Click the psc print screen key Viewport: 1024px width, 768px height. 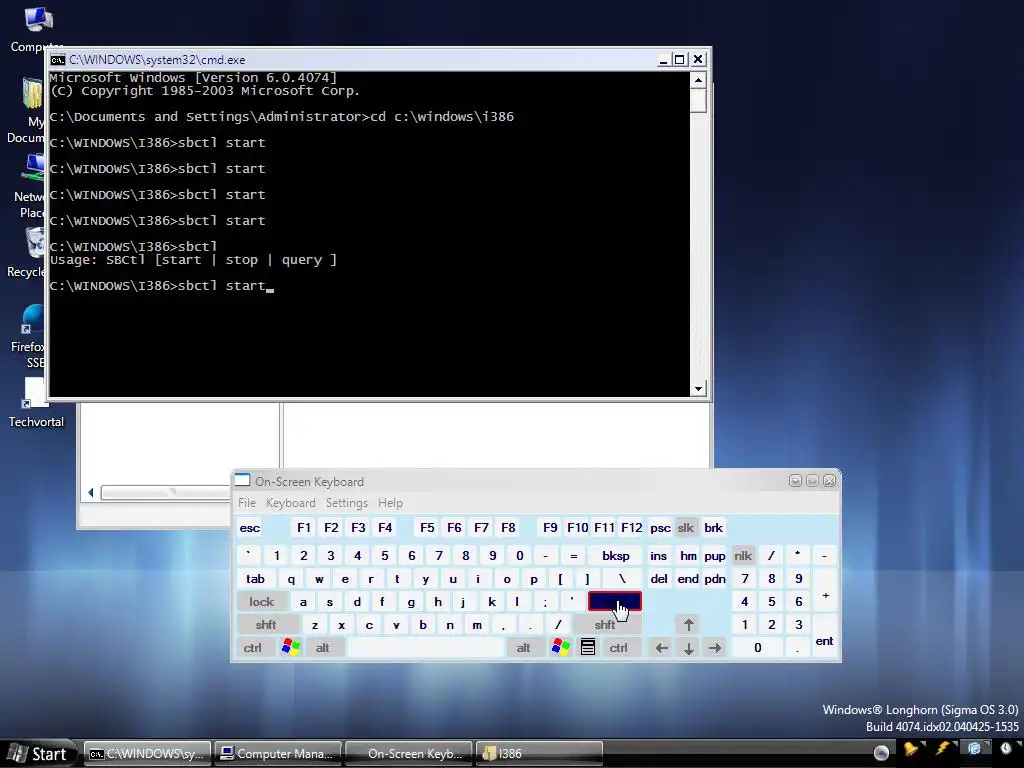click(x=660, y=528)
